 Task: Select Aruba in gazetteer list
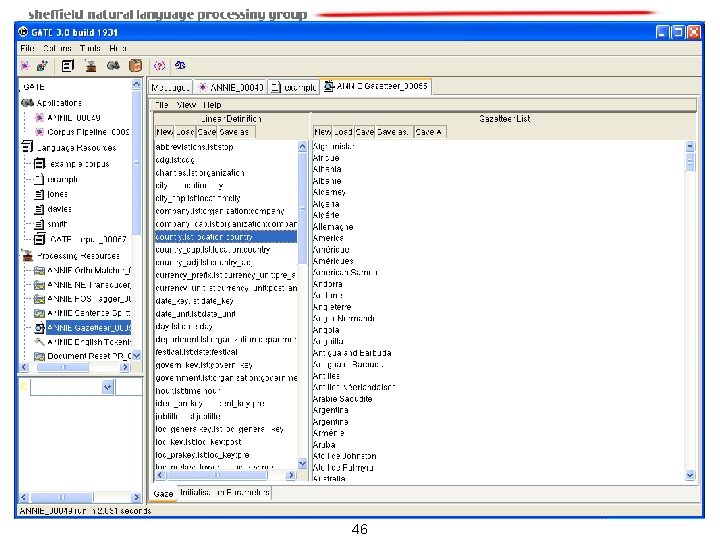(x=324, y=445)
